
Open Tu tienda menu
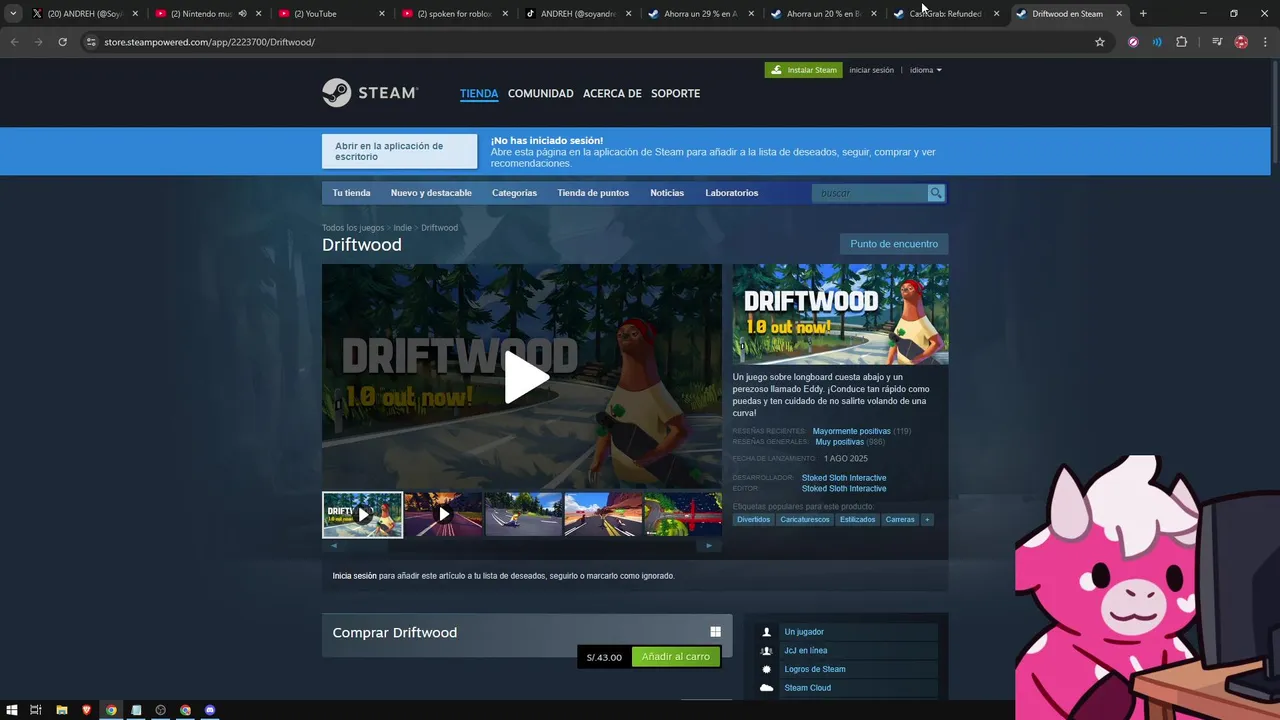[x=351, y=193]
